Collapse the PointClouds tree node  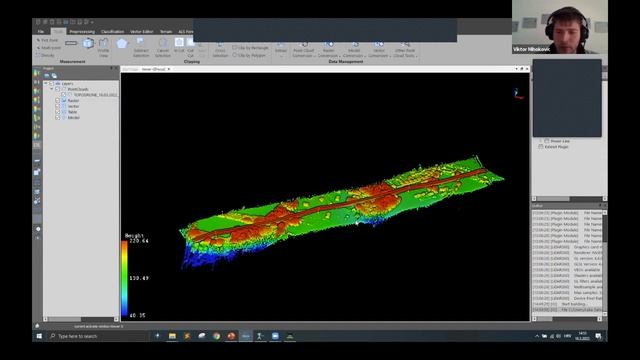pyautogui.click(x=52, y=89)
